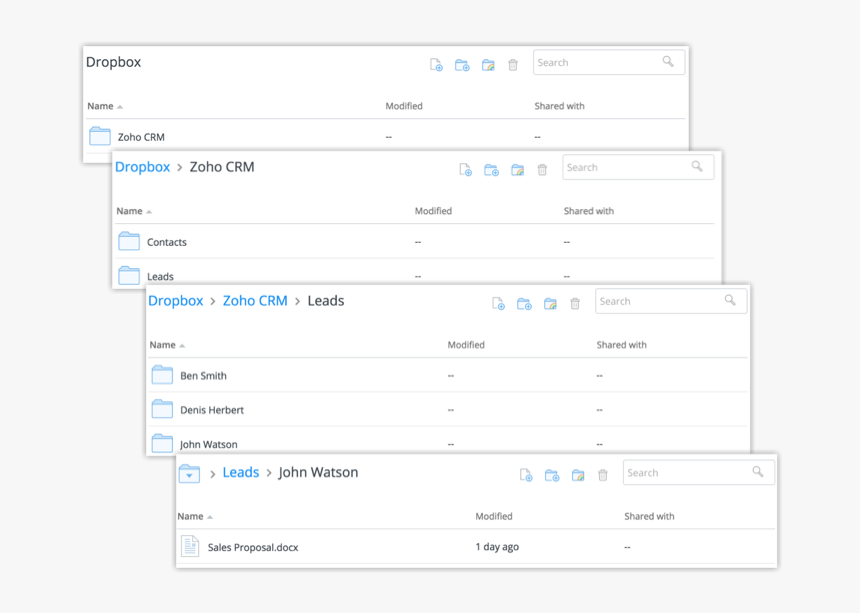Click the trash icon in the John Watson panel
The height and width of the screenshot is (613, 860).
point(603,476)
